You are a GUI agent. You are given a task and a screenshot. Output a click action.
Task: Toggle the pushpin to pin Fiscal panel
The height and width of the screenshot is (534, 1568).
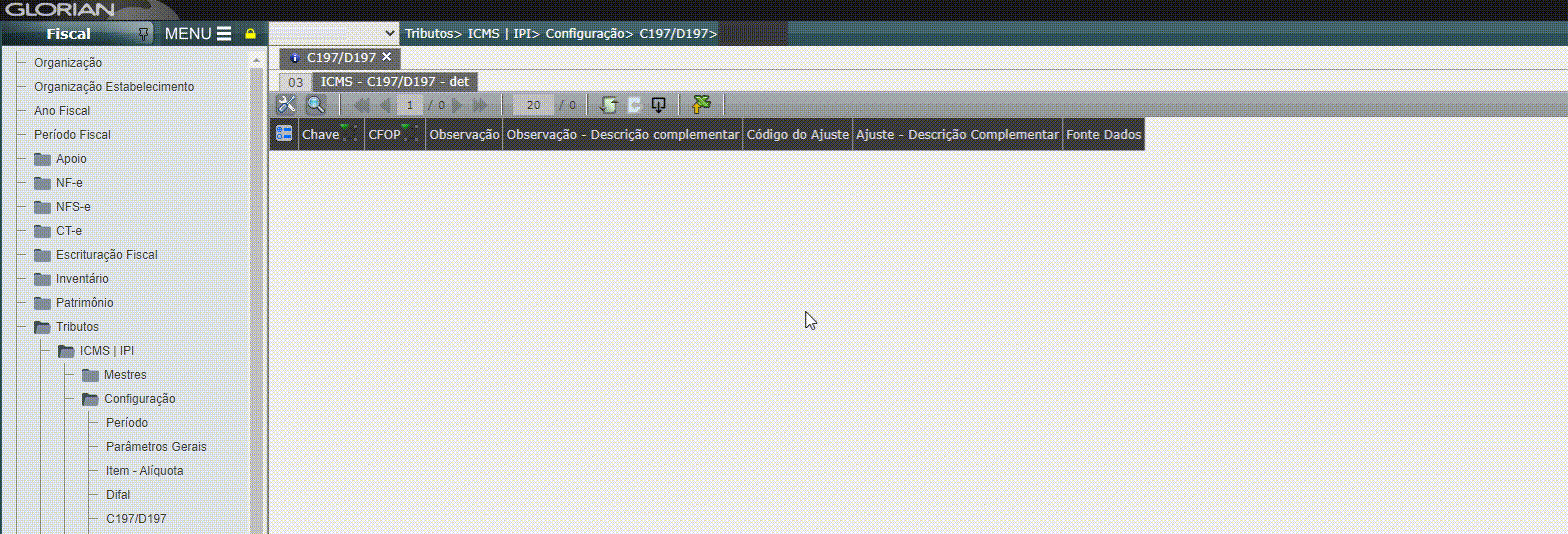pos(143,33)
